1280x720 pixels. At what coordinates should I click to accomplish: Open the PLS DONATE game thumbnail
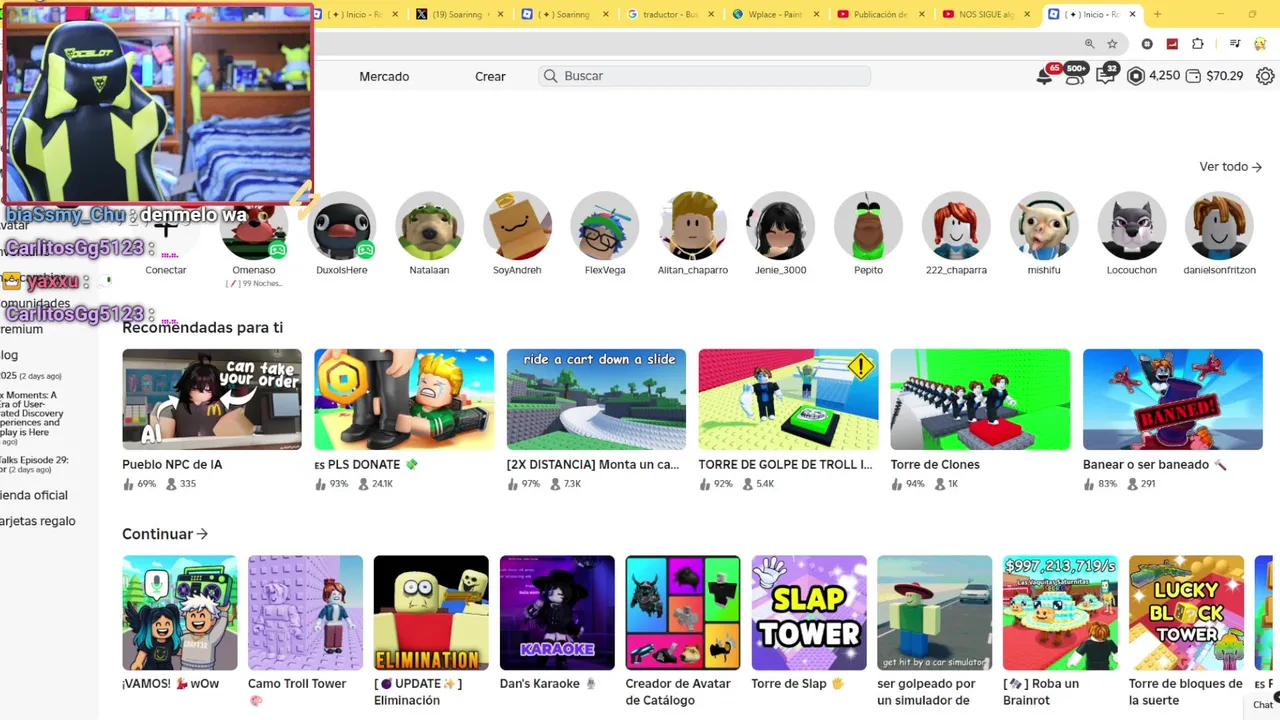point(404,399)
